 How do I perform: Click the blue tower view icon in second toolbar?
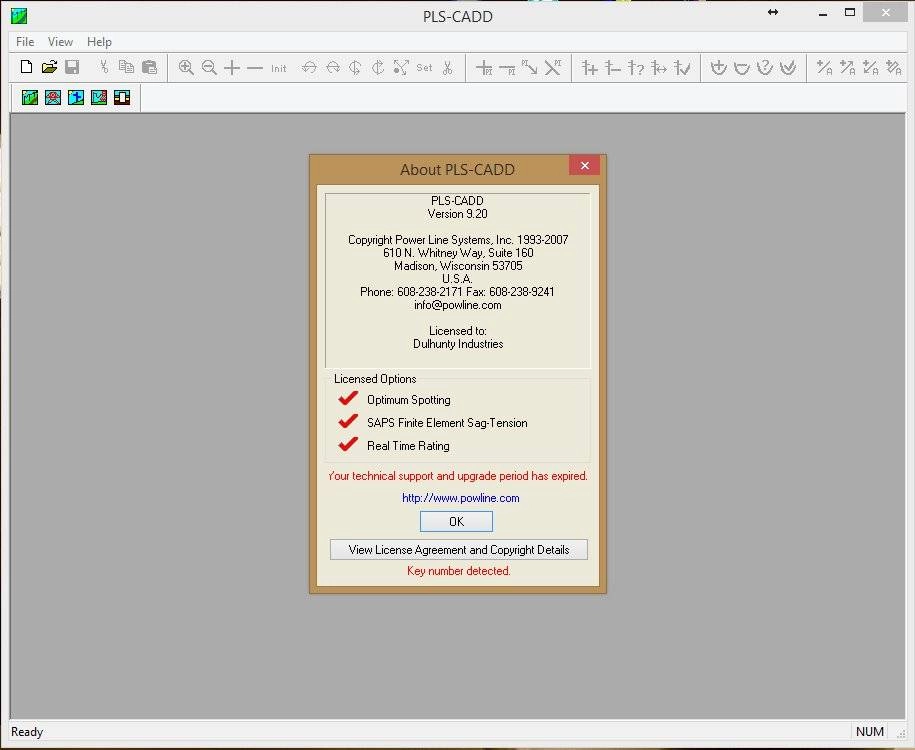76,97
